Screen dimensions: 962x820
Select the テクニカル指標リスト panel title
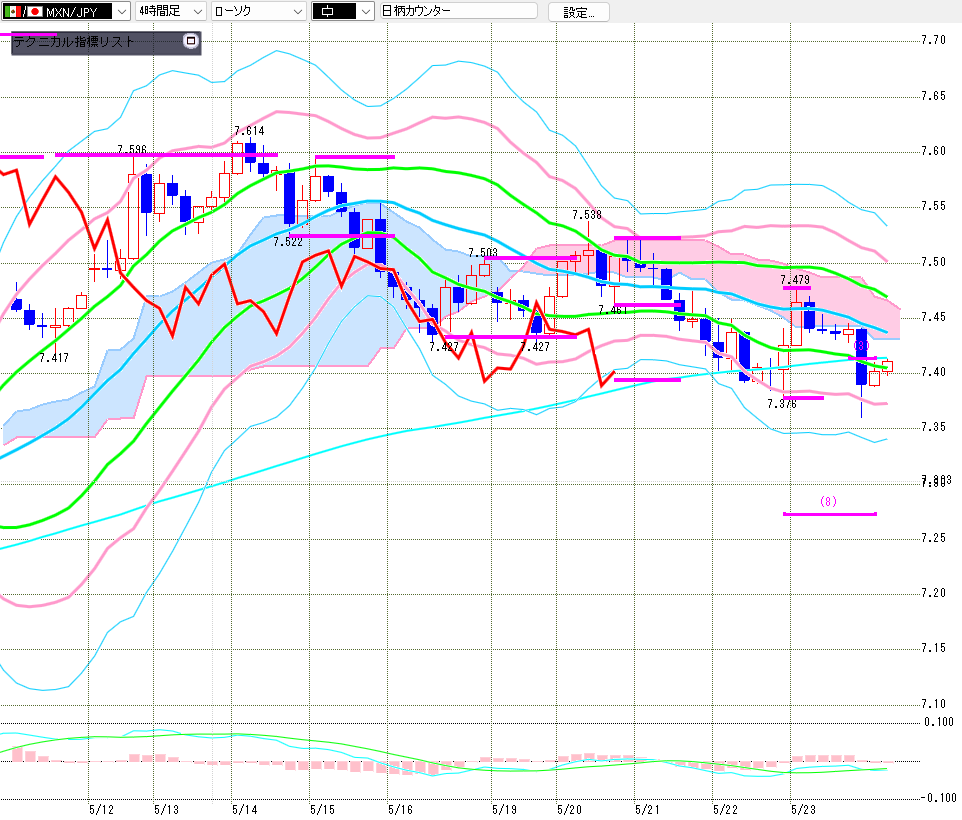point(74,42)
